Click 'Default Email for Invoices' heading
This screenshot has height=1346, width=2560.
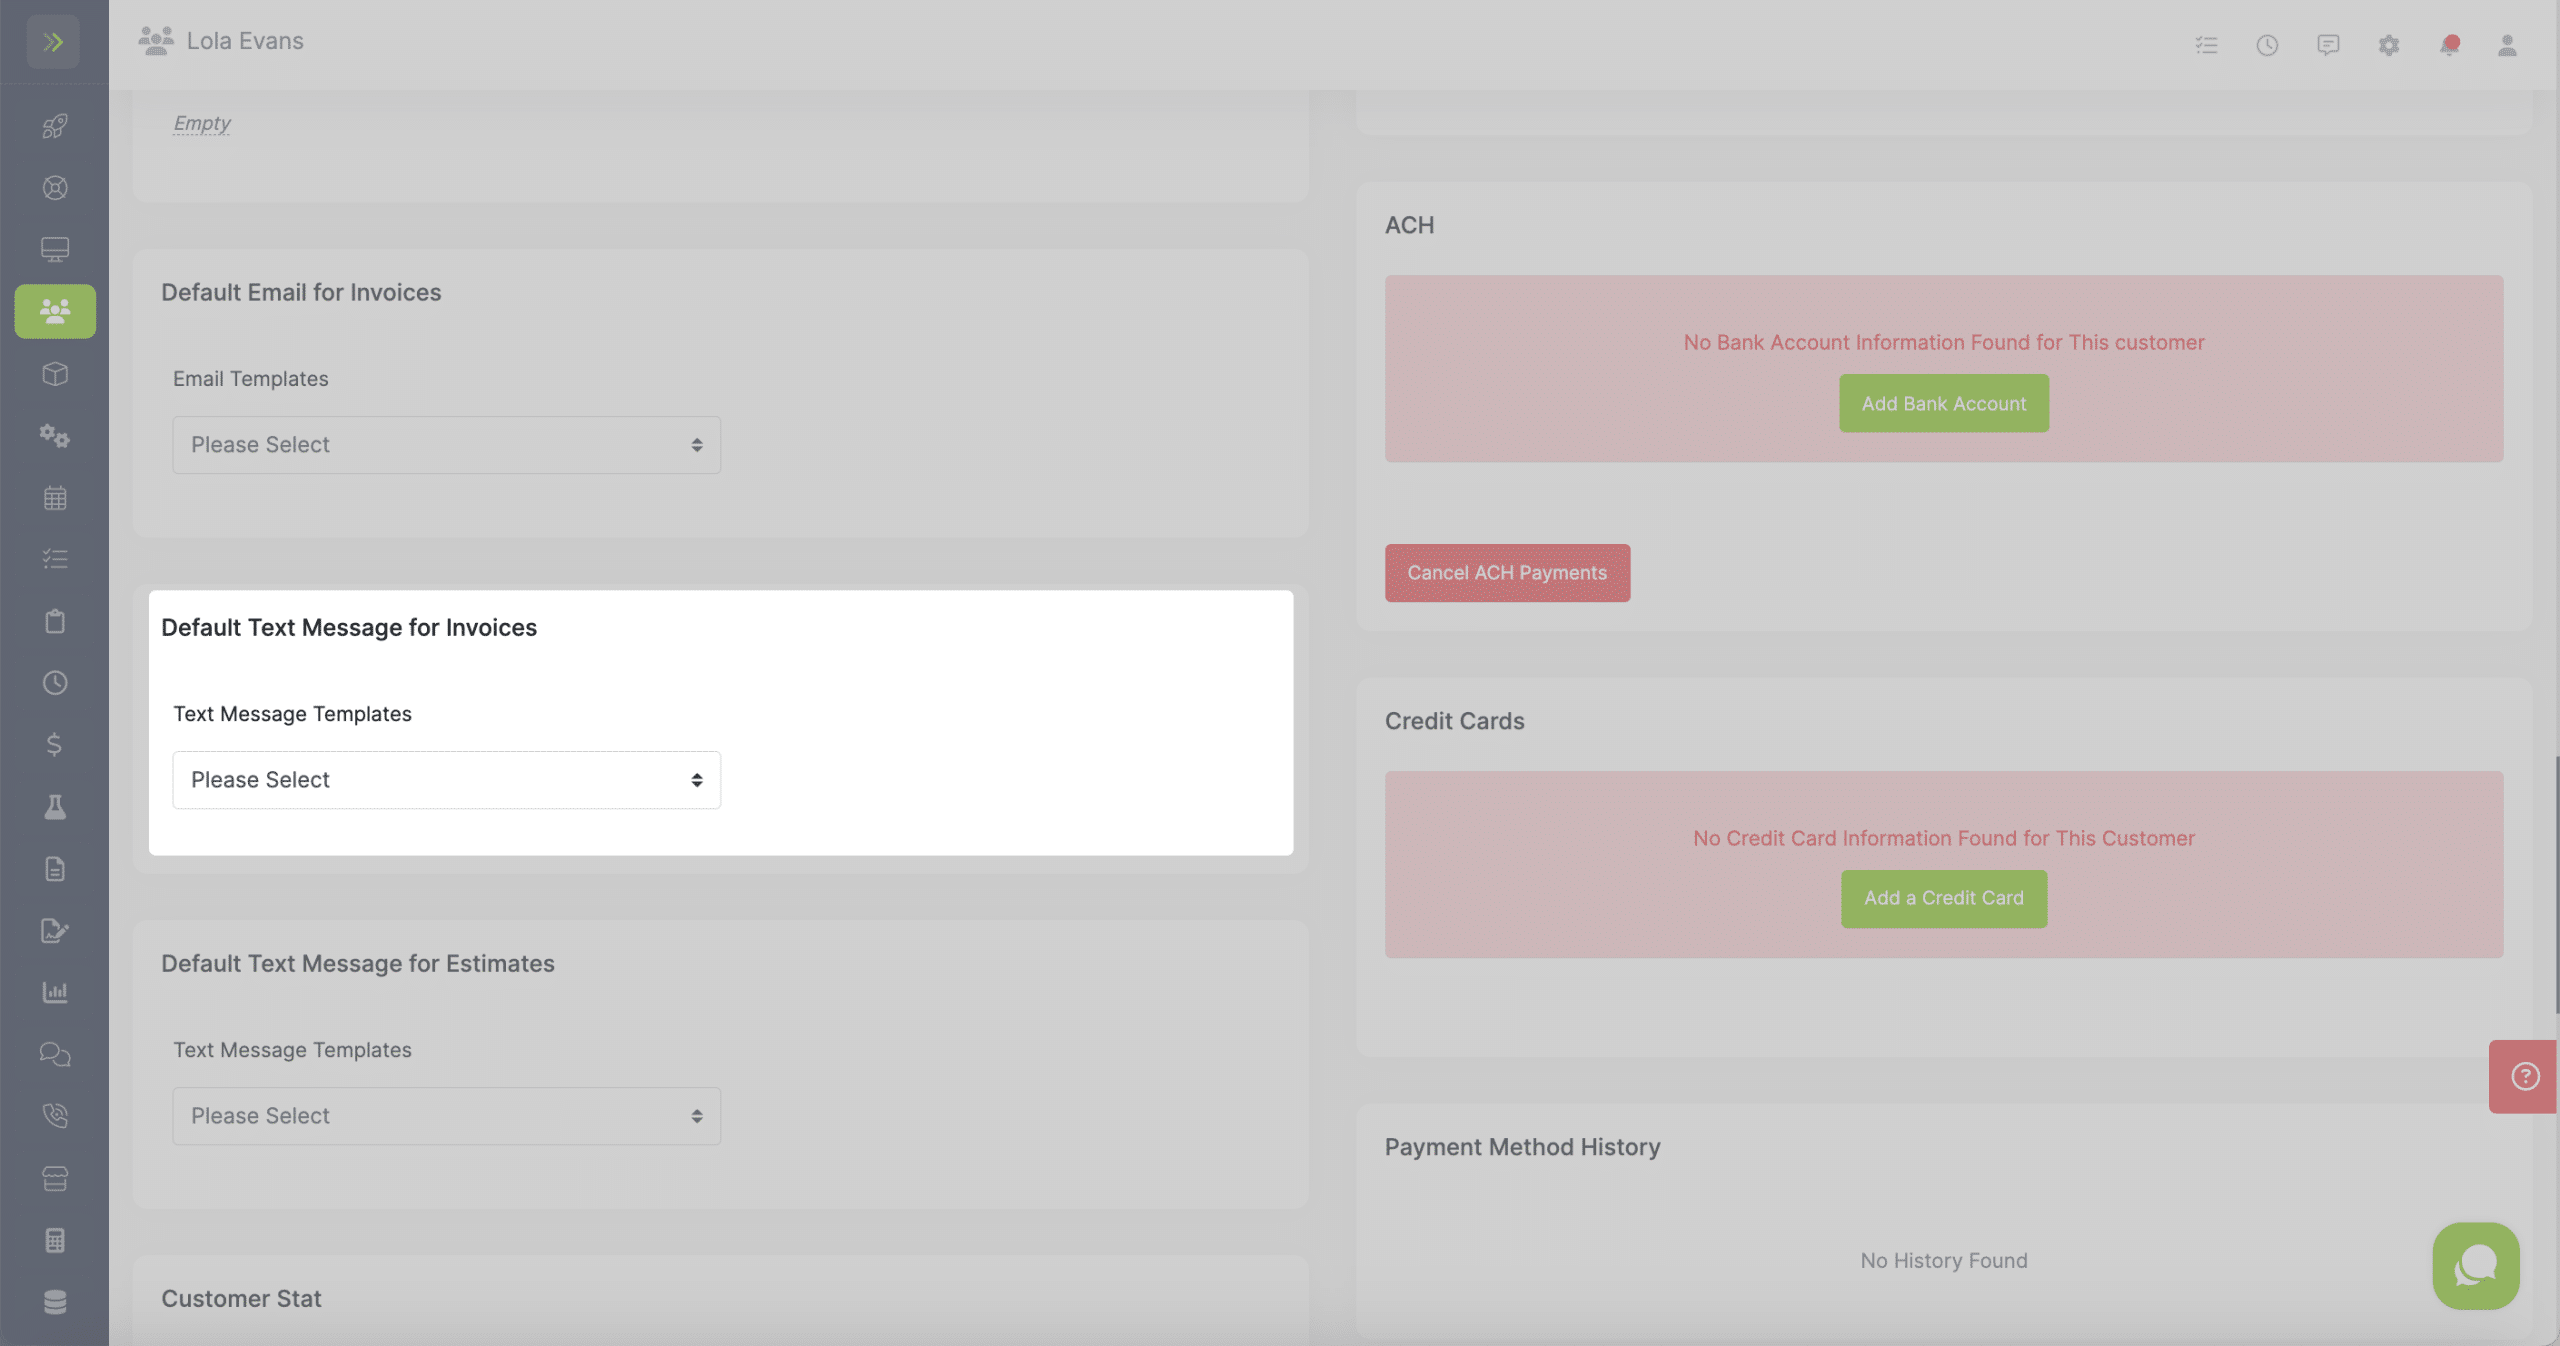tap(301, 292)
